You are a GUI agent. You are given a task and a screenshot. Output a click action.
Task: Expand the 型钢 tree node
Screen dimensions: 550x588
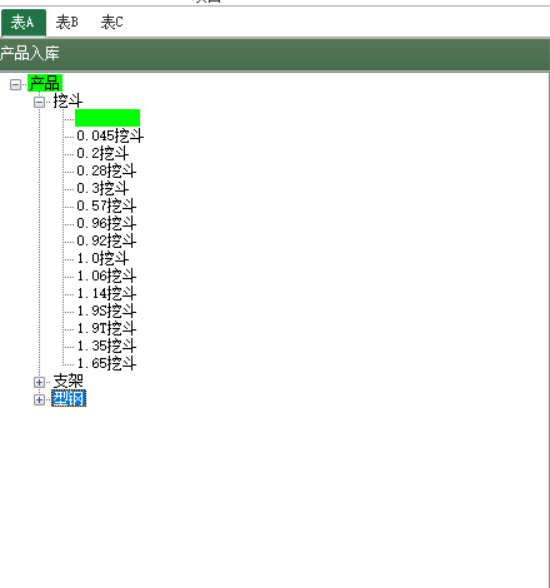click(39, 400)
